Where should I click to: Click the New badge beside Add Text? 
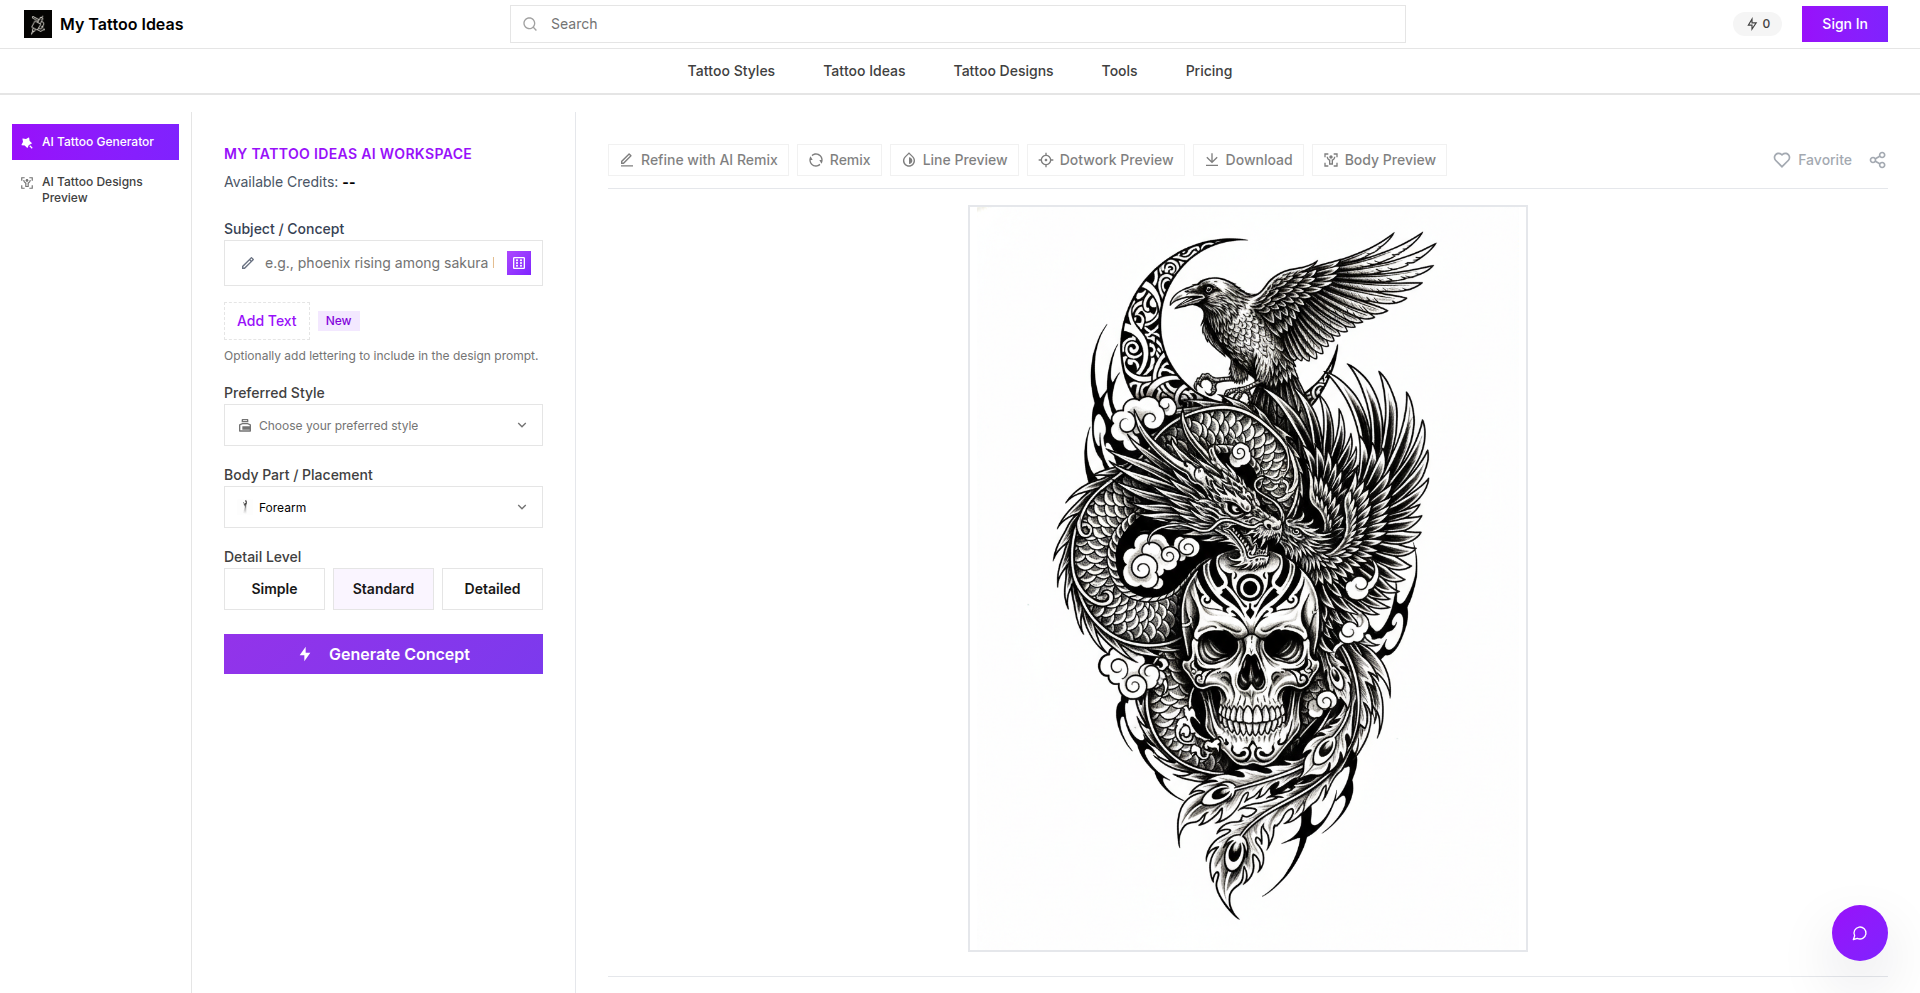[x=338, y=321]
